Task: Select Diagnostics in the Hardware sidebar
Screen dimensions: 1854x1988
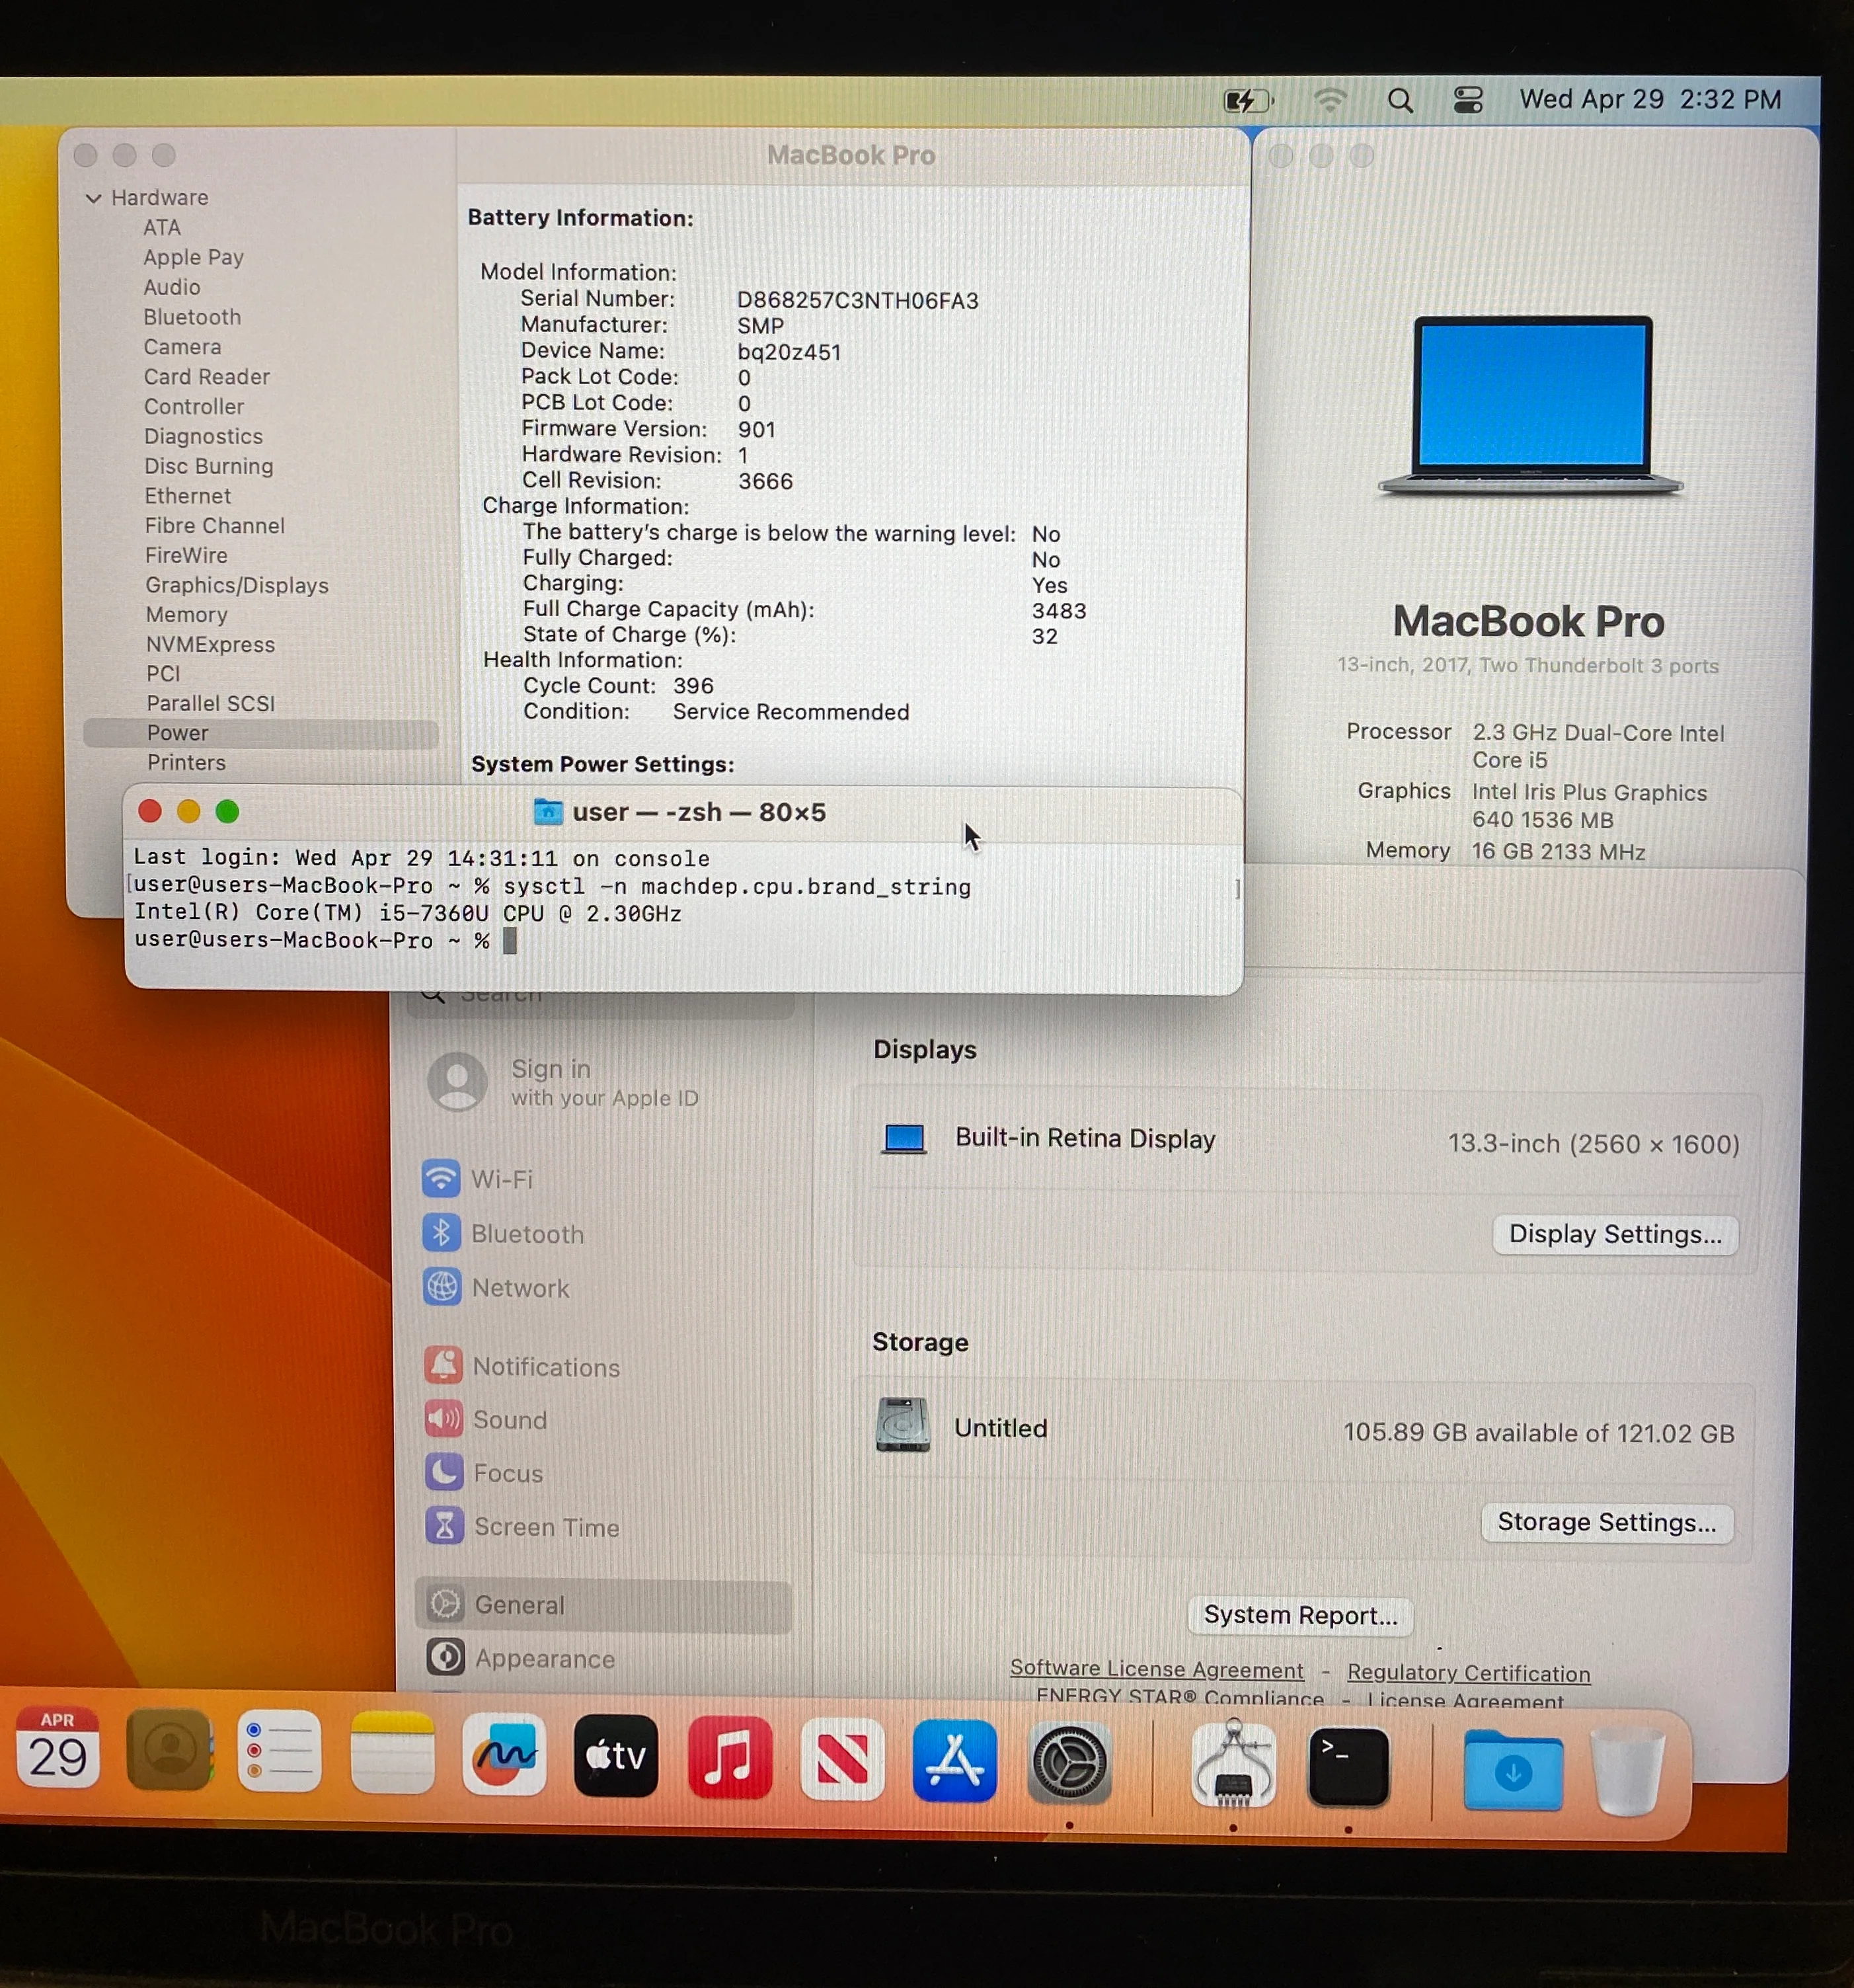Action: [203, 436]
